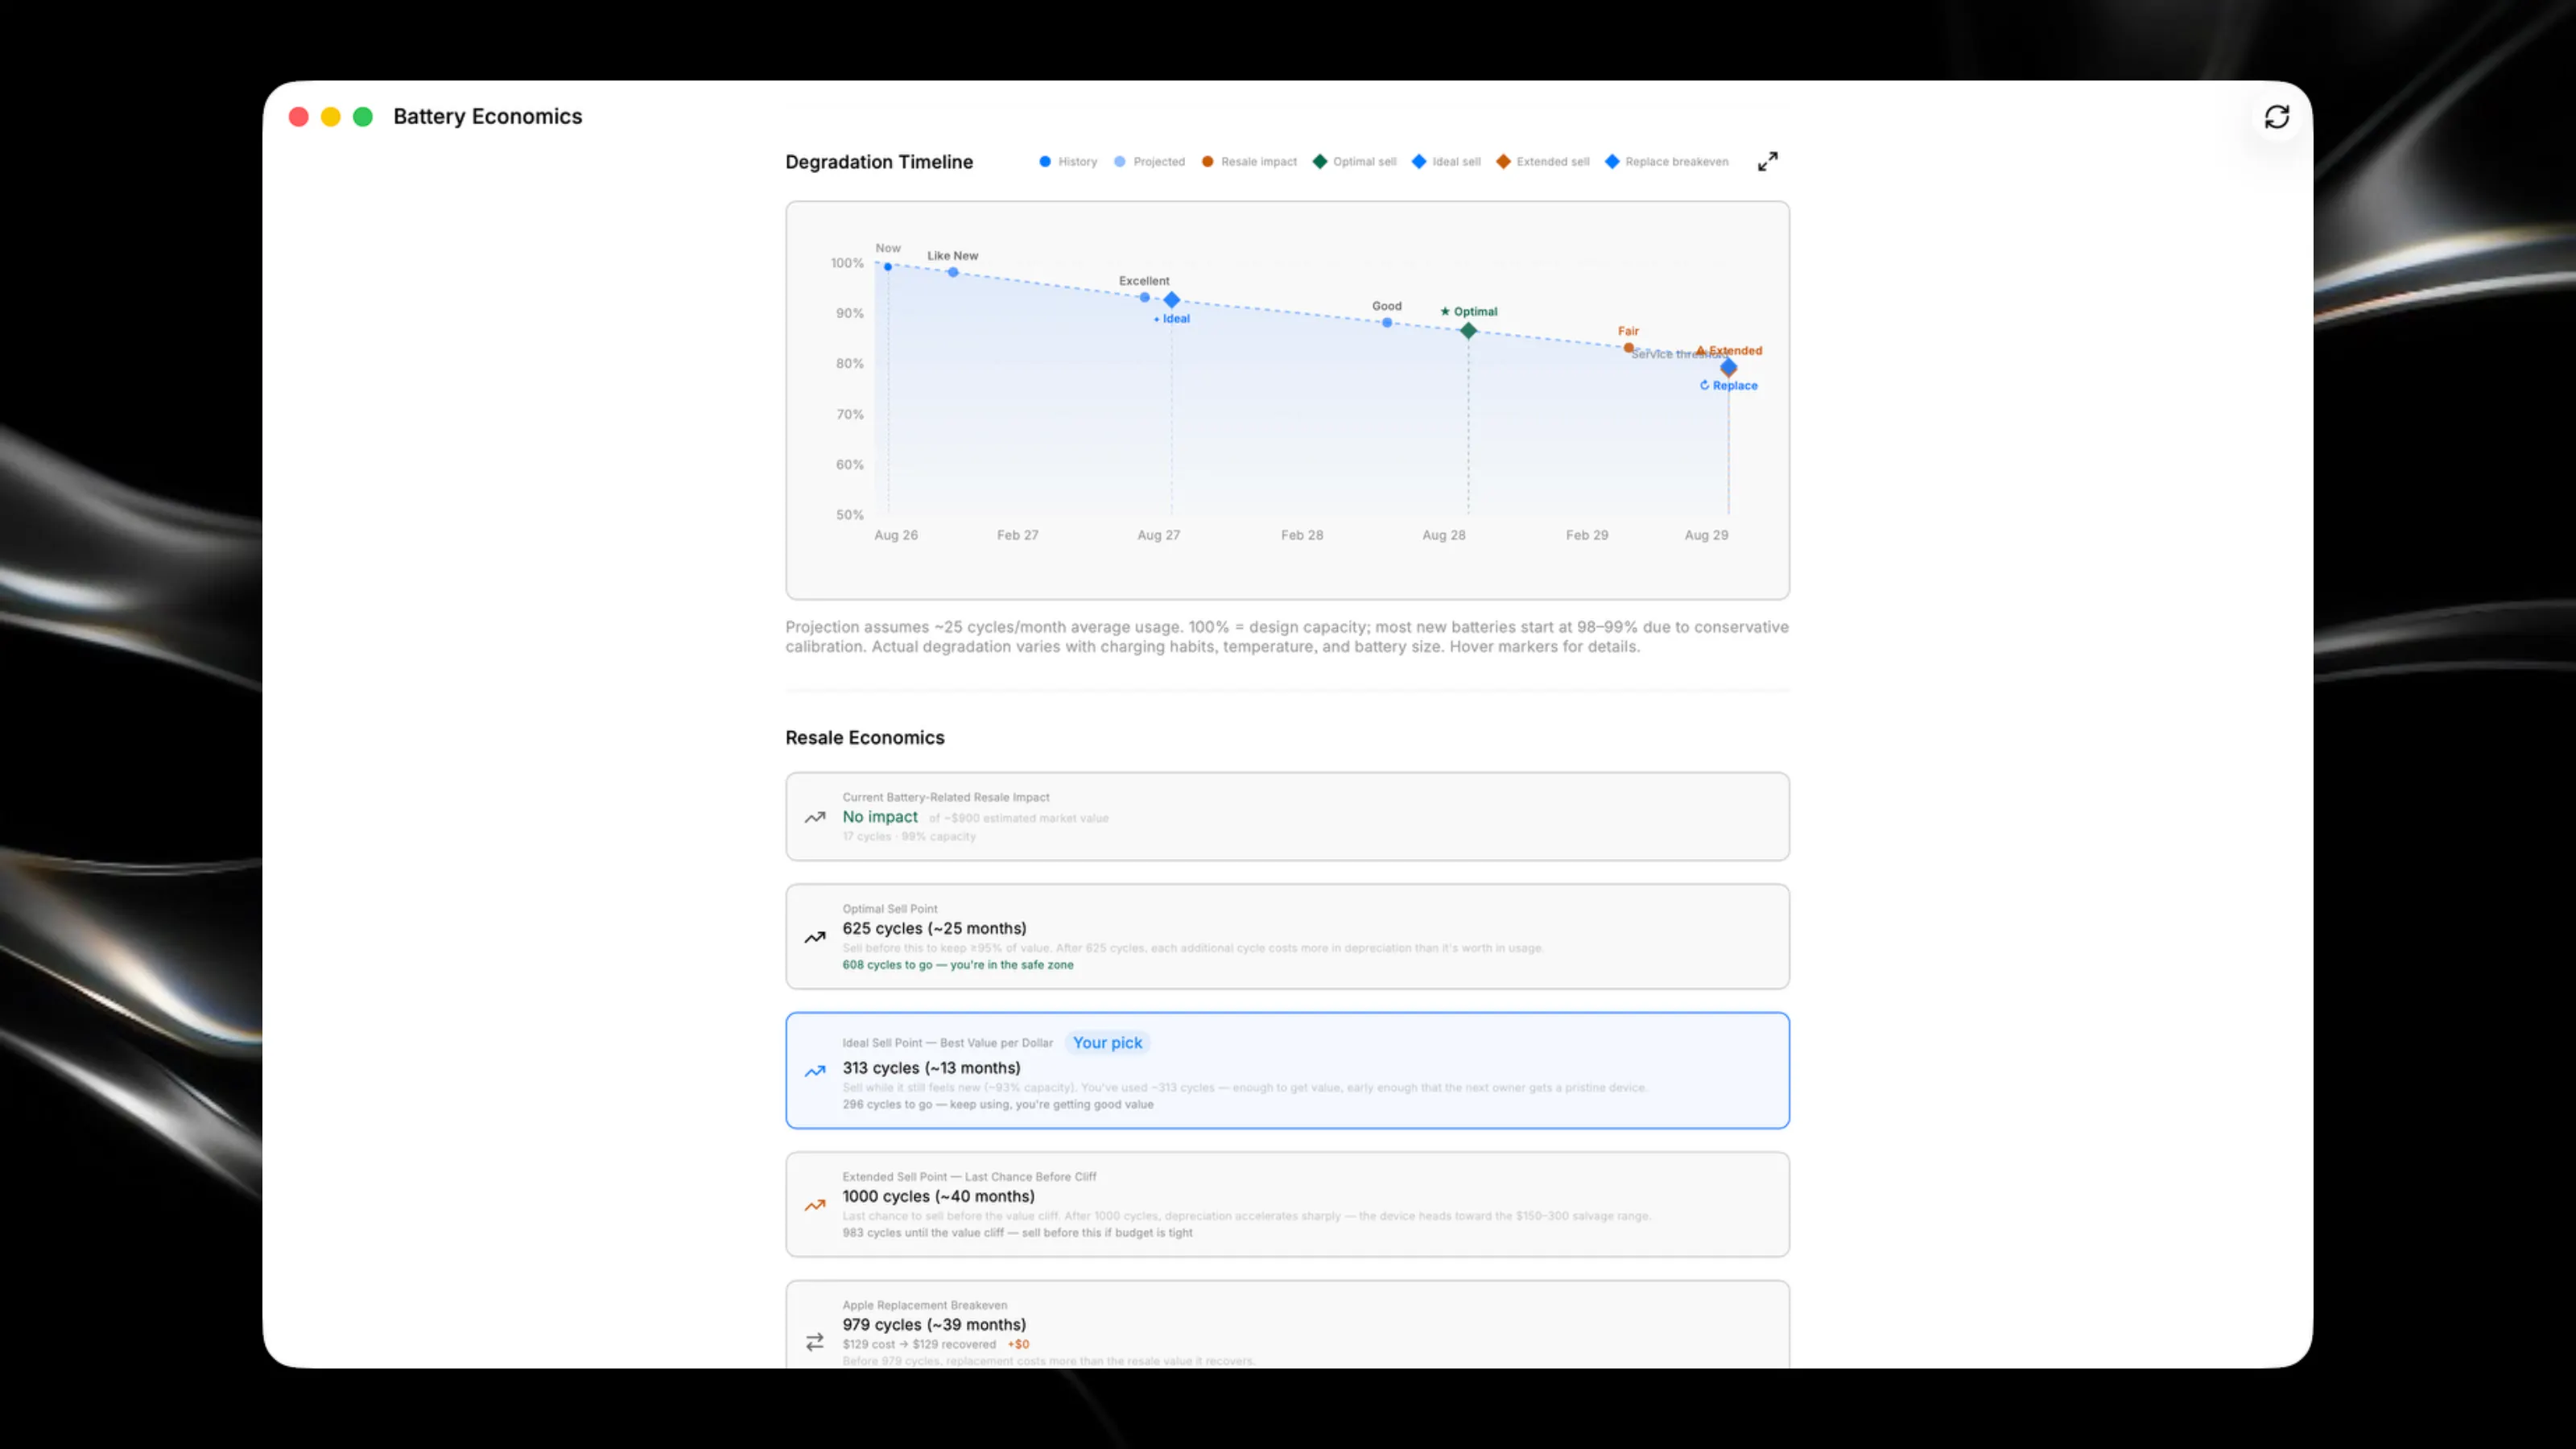Click the Aug 27 x-axis label

coord(1159,535)
